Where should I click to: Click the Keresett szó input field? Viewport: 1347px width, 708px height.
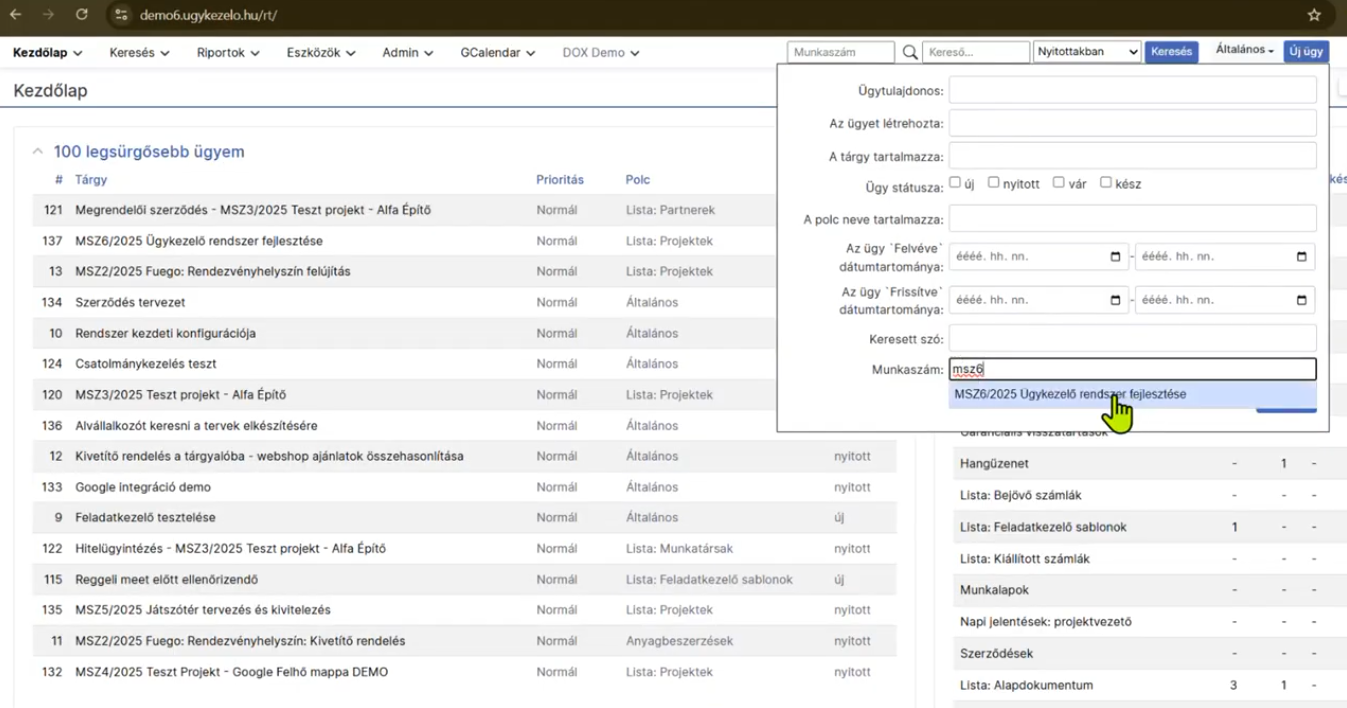click(x=1132, y=338)
